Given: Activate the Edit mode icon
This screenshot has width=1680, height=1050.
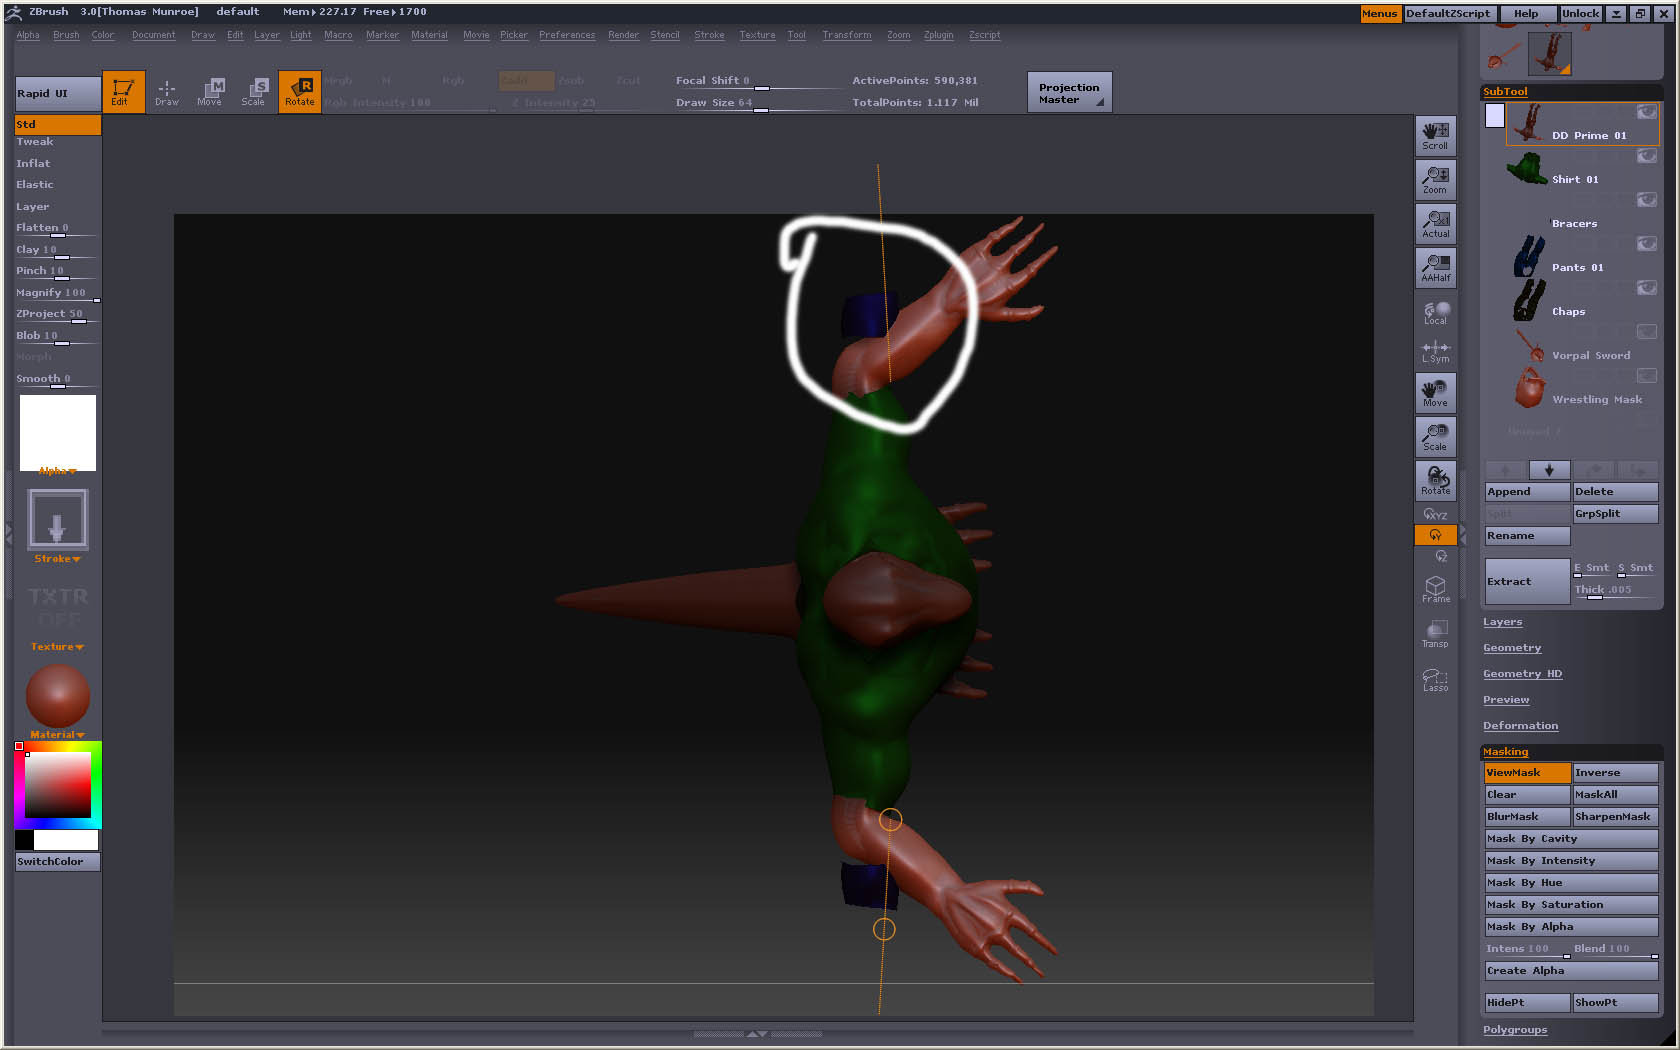Looking at the screenshot, I should pyautogui.click(x=123, y=92).
